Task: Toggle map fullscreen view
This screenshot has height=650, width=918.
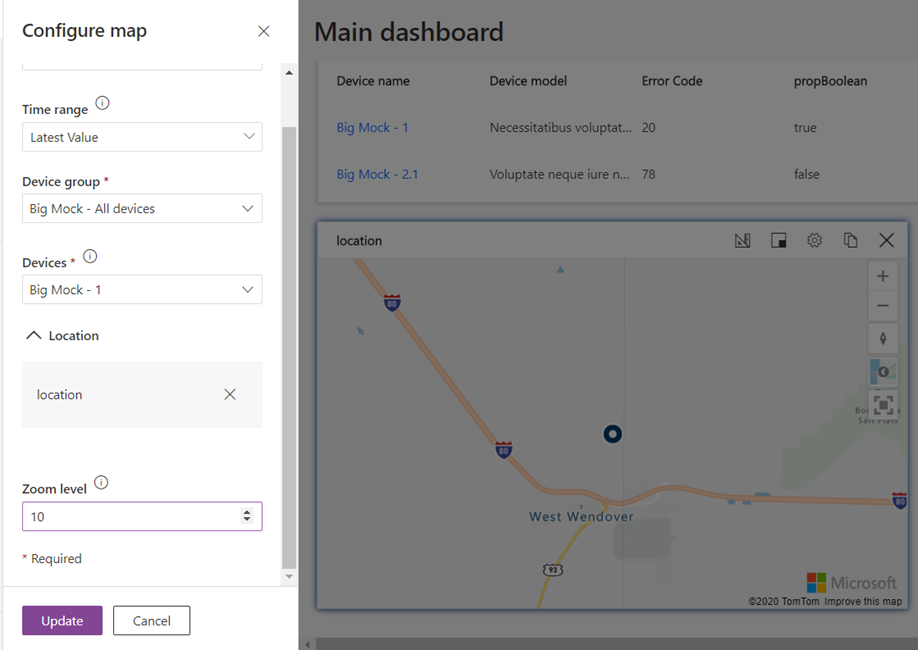Action: coord(883,405)
